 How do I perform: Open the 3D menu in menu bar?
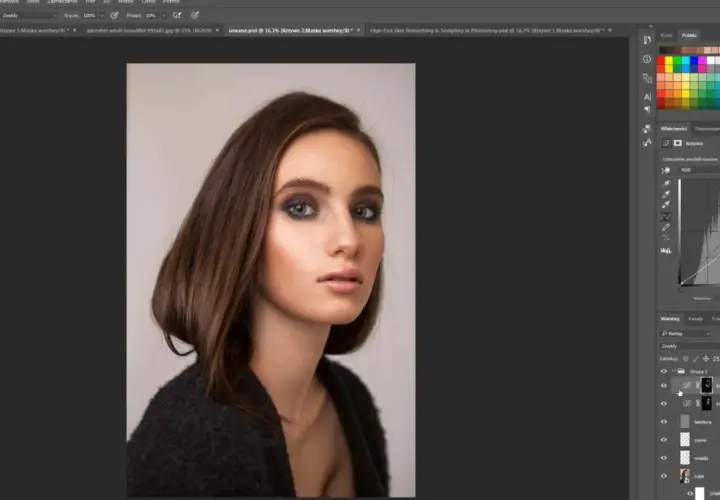click(107, 2)
